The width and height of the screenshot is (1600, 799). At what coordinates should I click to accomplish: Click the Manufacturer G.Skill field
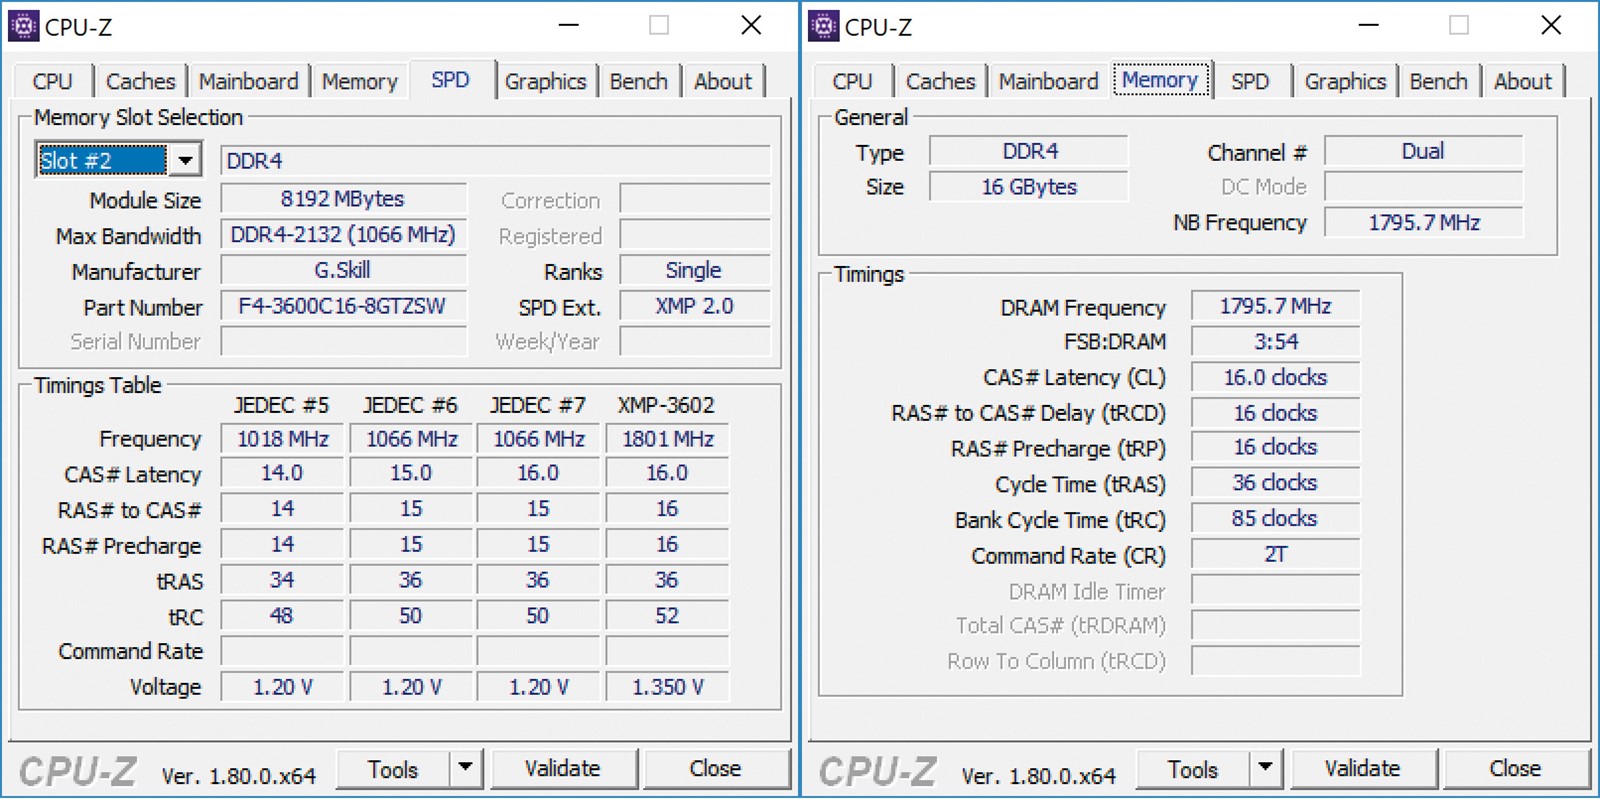tap(343, 271)
